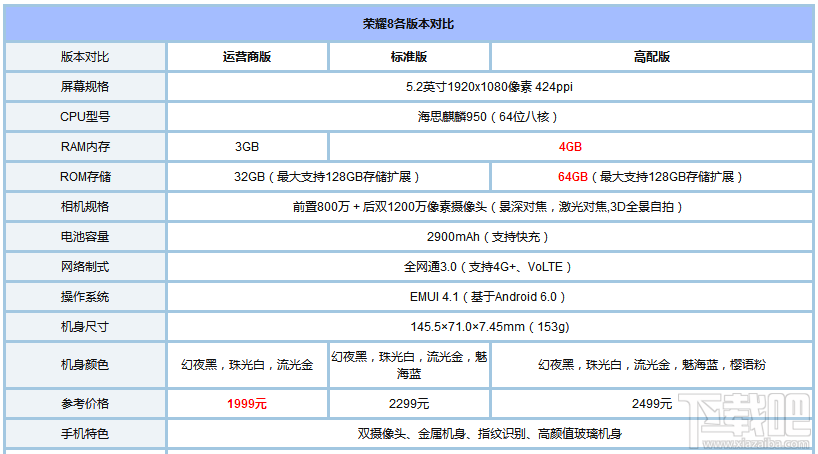
Task: Select the RAM内存 row label
Action: coord(85,147)
